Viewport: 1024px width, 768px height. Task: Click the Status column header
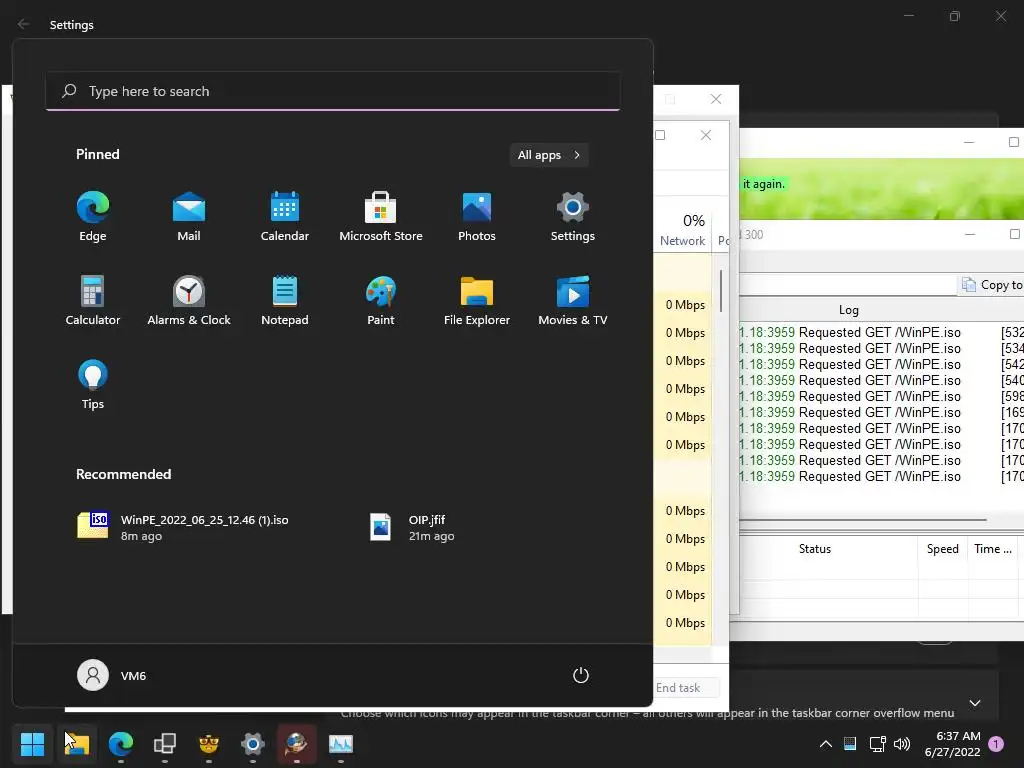(x=814, y=549)
